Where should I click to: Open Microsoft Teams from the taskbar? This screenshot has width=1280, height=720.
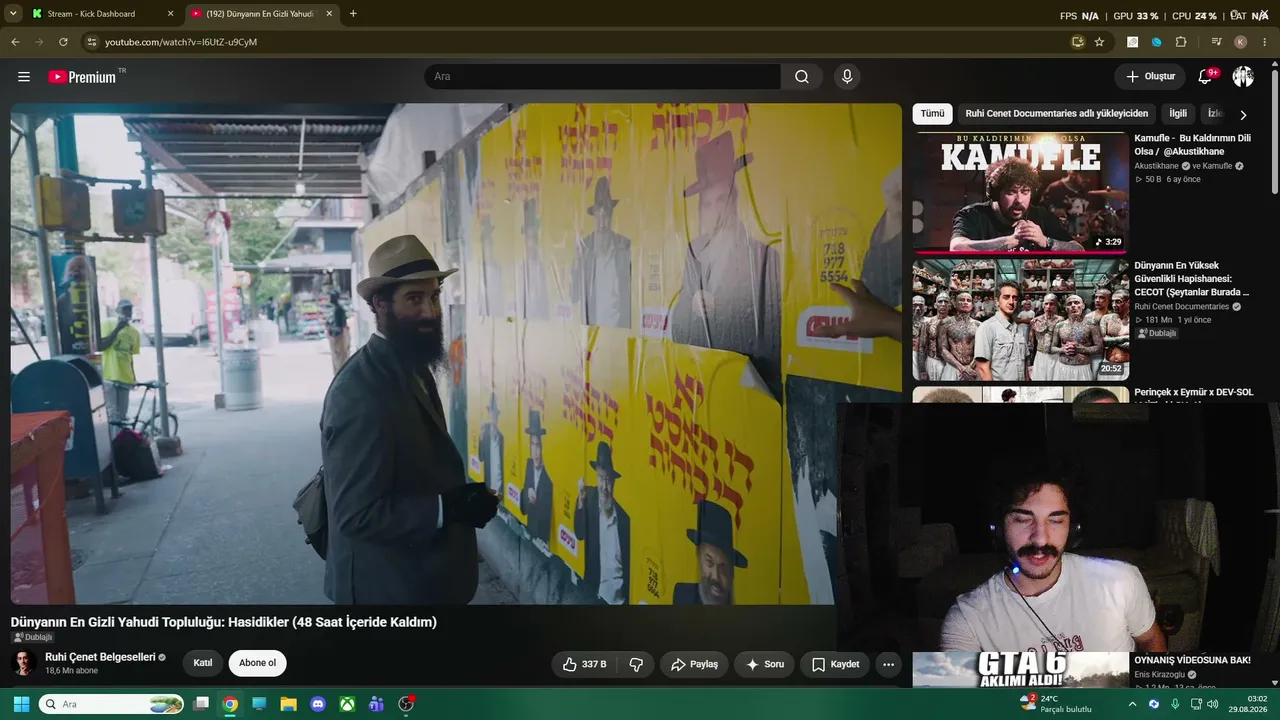pos(376,704)
